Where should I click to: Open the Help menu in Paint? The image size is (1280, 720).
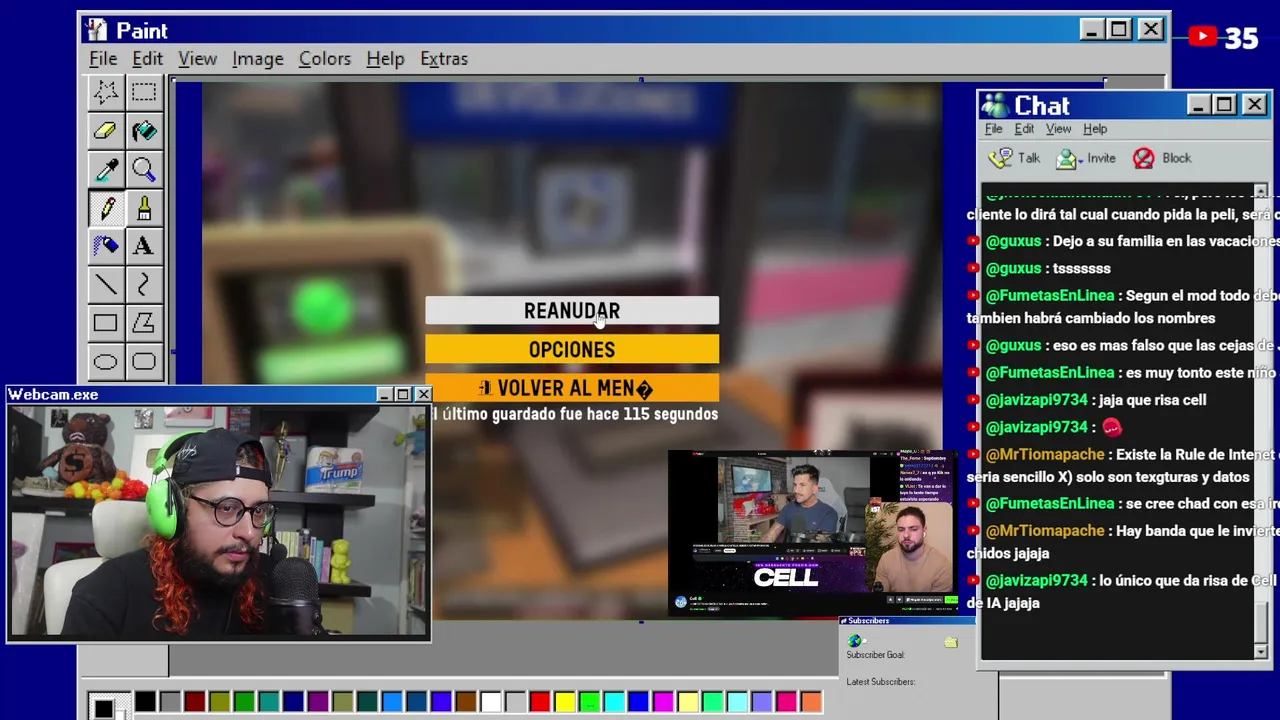coord(385,59)
